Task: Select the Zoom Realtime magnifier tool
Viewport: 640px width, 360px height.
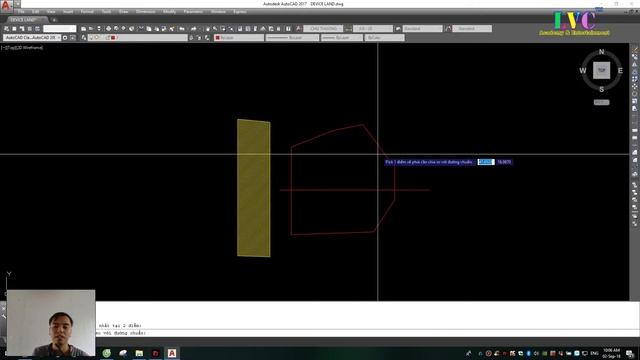Action: [215, 29]
